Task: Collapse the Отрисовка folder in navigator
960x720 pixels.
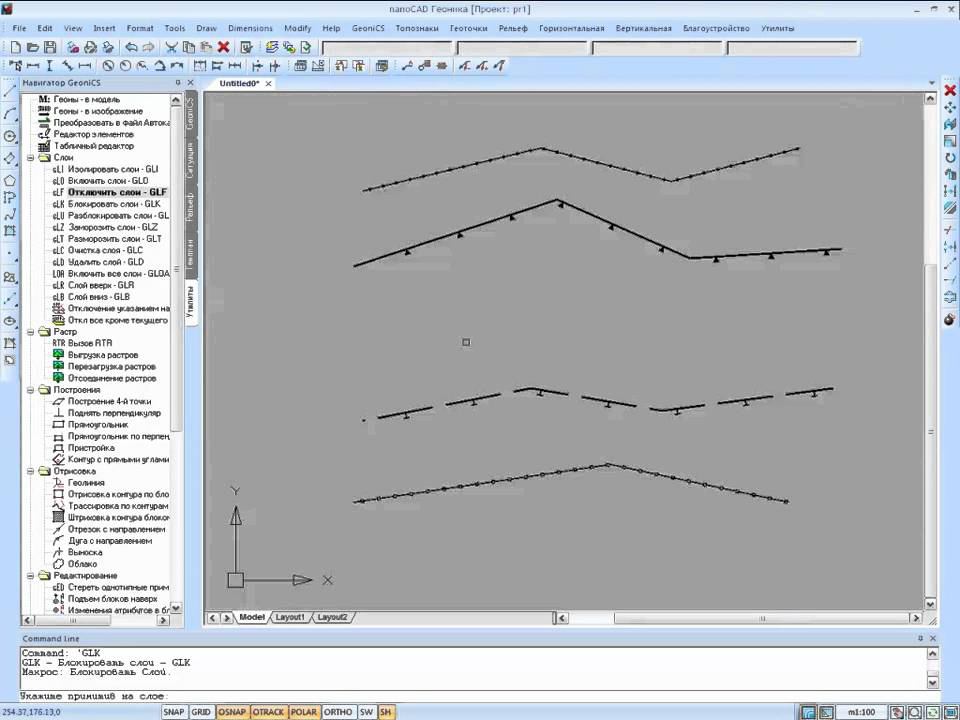Action: 30,471
